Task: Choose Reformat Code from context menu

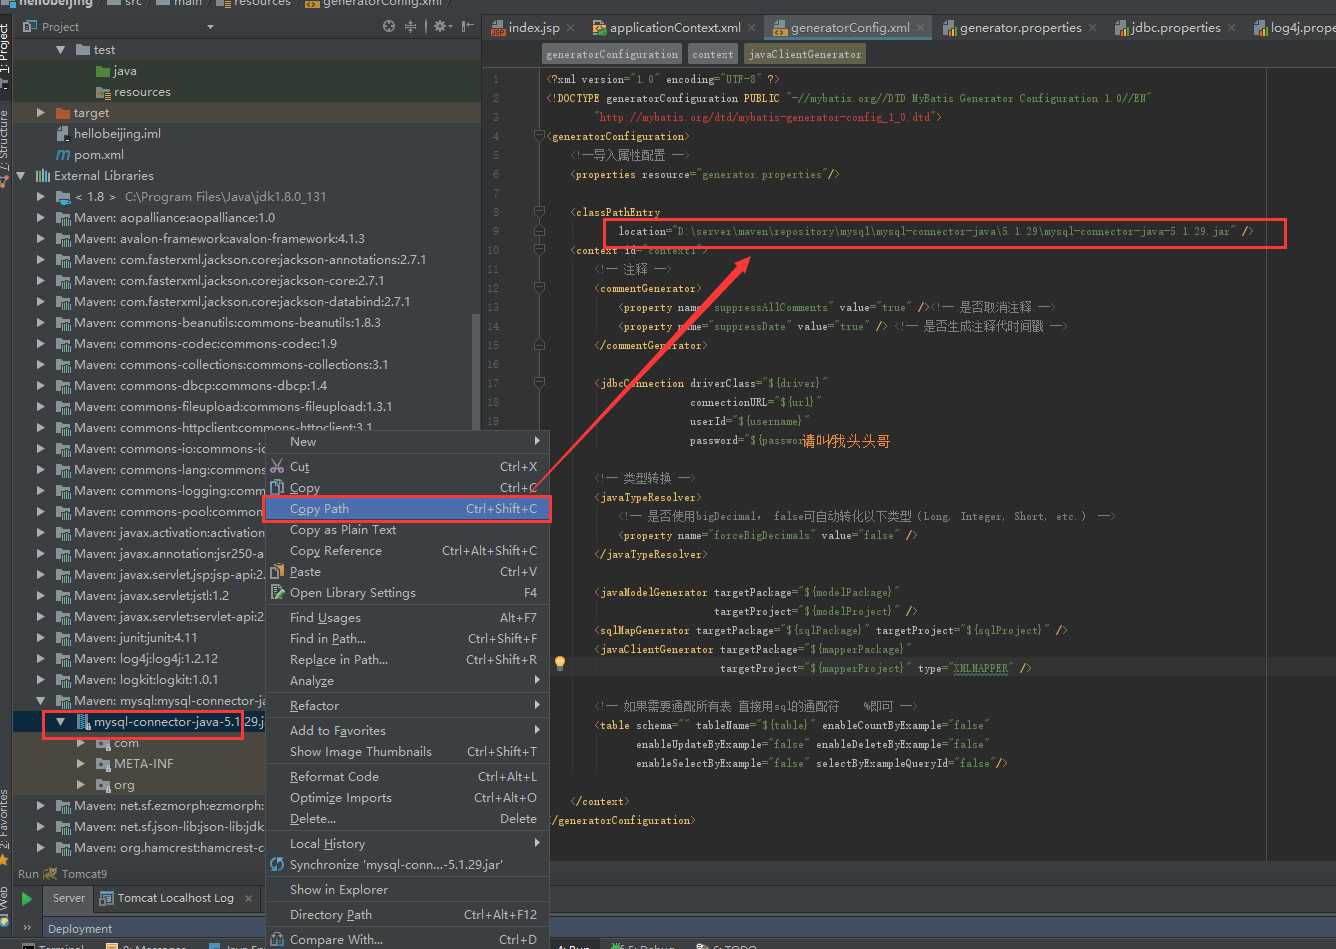Action: (x=407, y=776)
